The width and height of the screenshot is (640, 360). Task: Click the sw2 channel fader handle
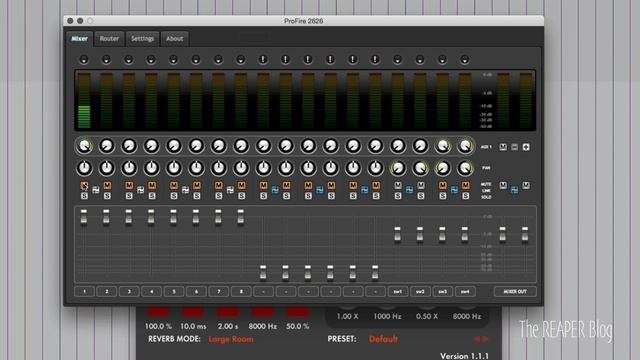pos(420,235)
